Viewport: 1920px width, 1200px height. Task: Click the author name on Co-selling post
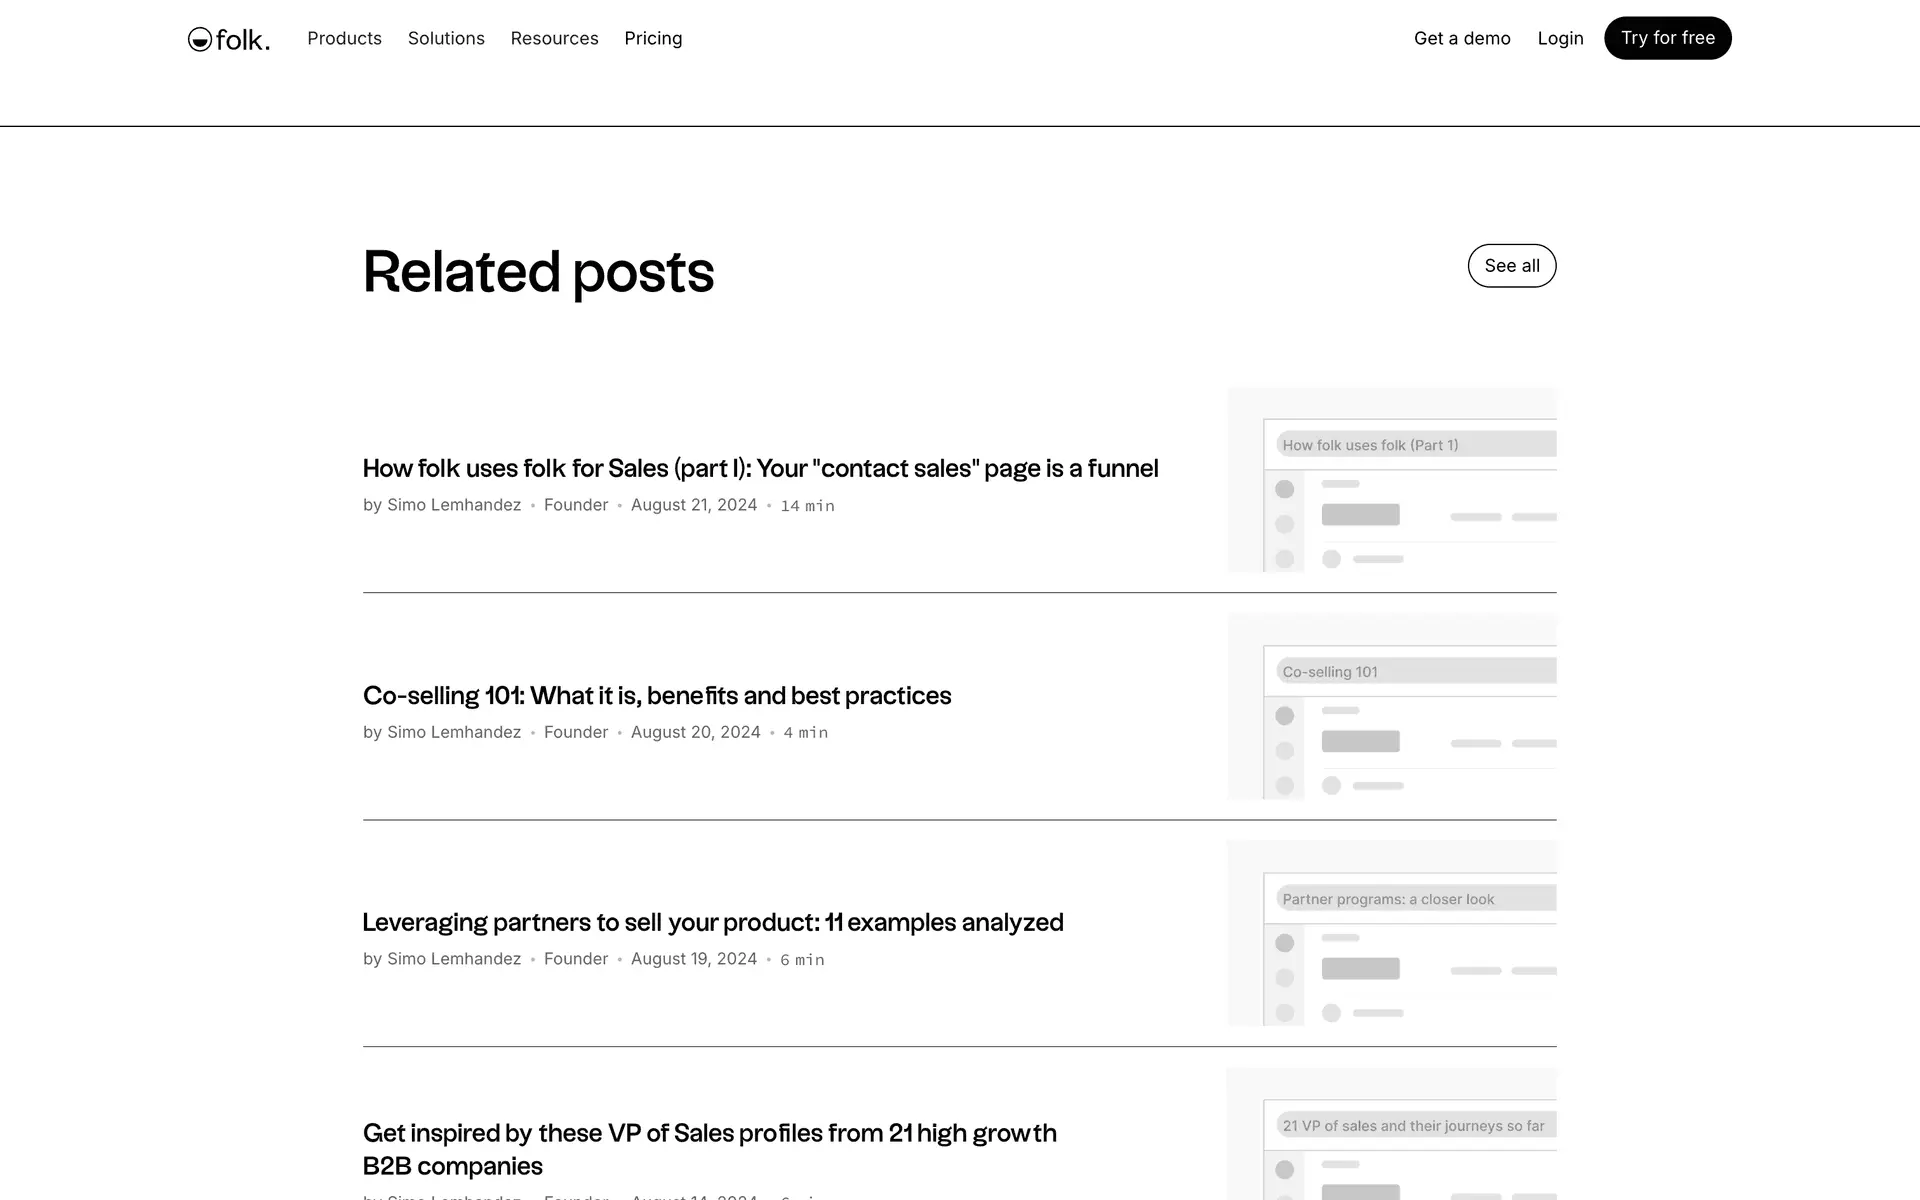(x=454, y=732)
